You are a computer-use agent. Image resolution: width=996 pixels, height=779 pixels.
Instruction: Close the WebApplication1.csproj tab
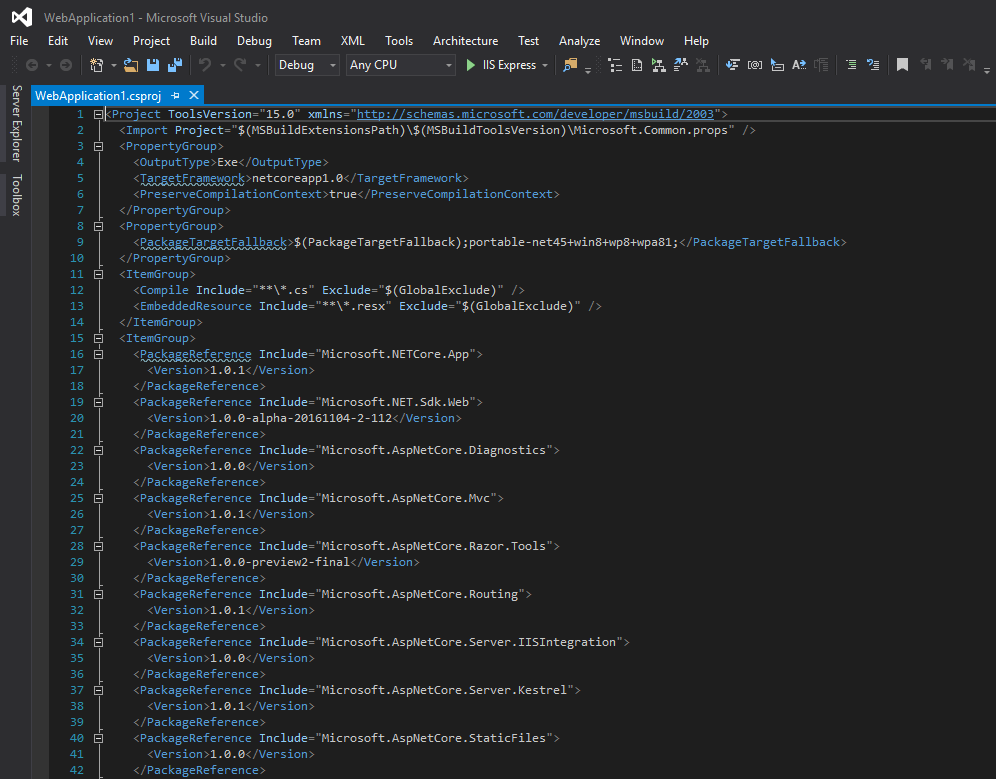pyautogui.click(x=194, y=95)
